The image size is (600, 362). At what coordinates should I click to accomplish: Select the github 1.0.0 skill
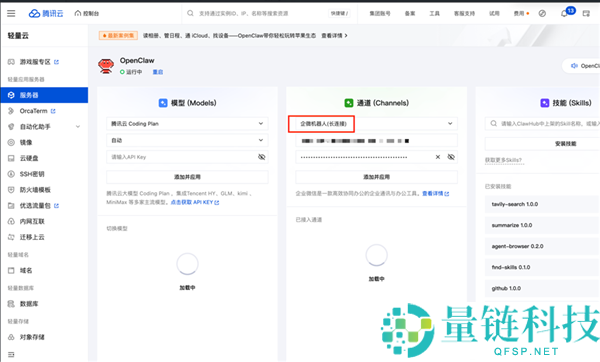tap(543, 288)
